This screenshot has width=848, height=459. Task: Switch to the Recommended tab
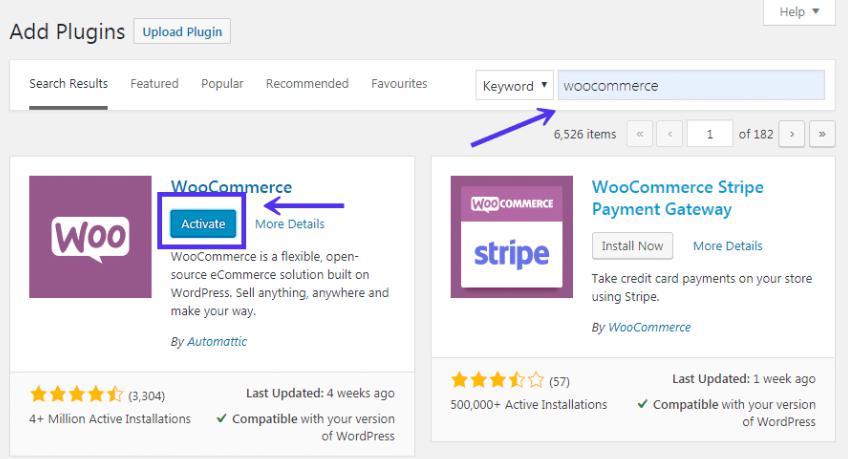coord(307,84)
